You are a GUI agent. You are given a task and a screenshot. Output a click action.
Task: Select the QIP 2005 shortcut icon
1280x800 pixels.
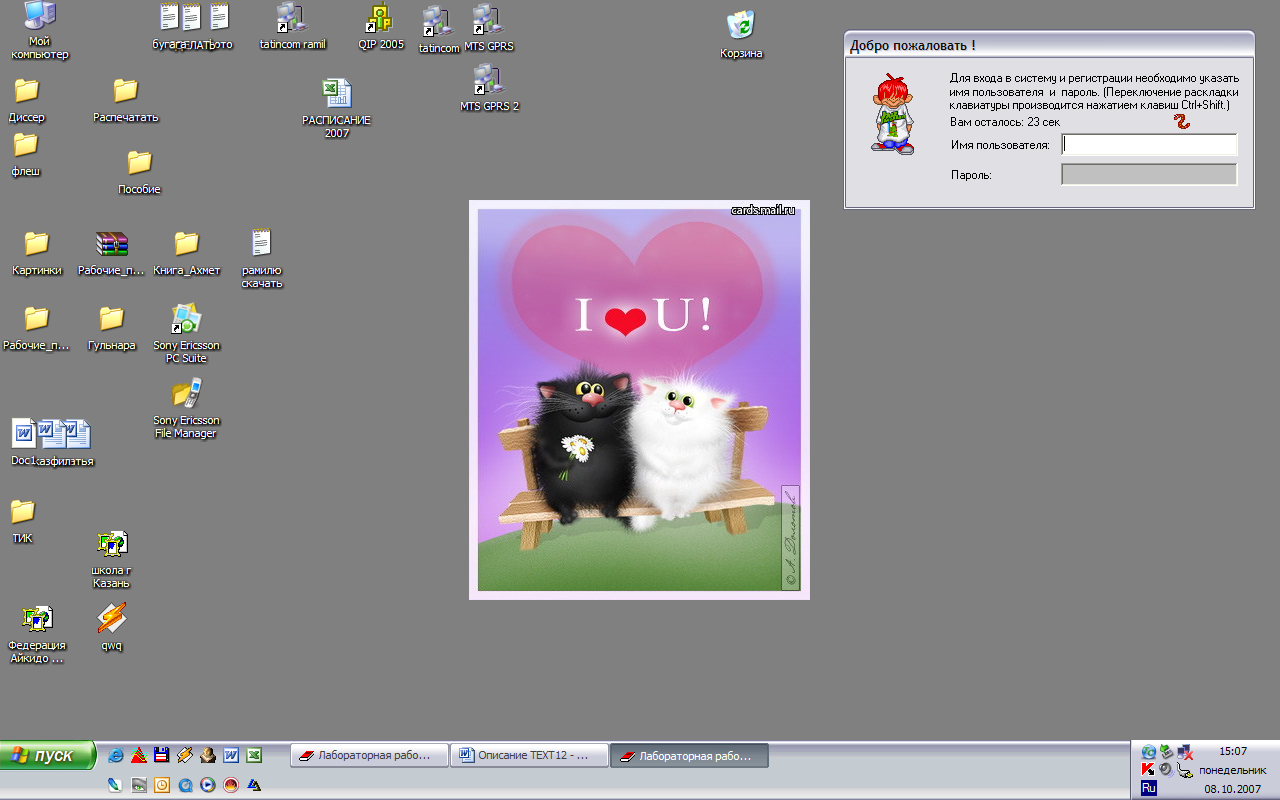pyautogui.click(x=381, y=27)
